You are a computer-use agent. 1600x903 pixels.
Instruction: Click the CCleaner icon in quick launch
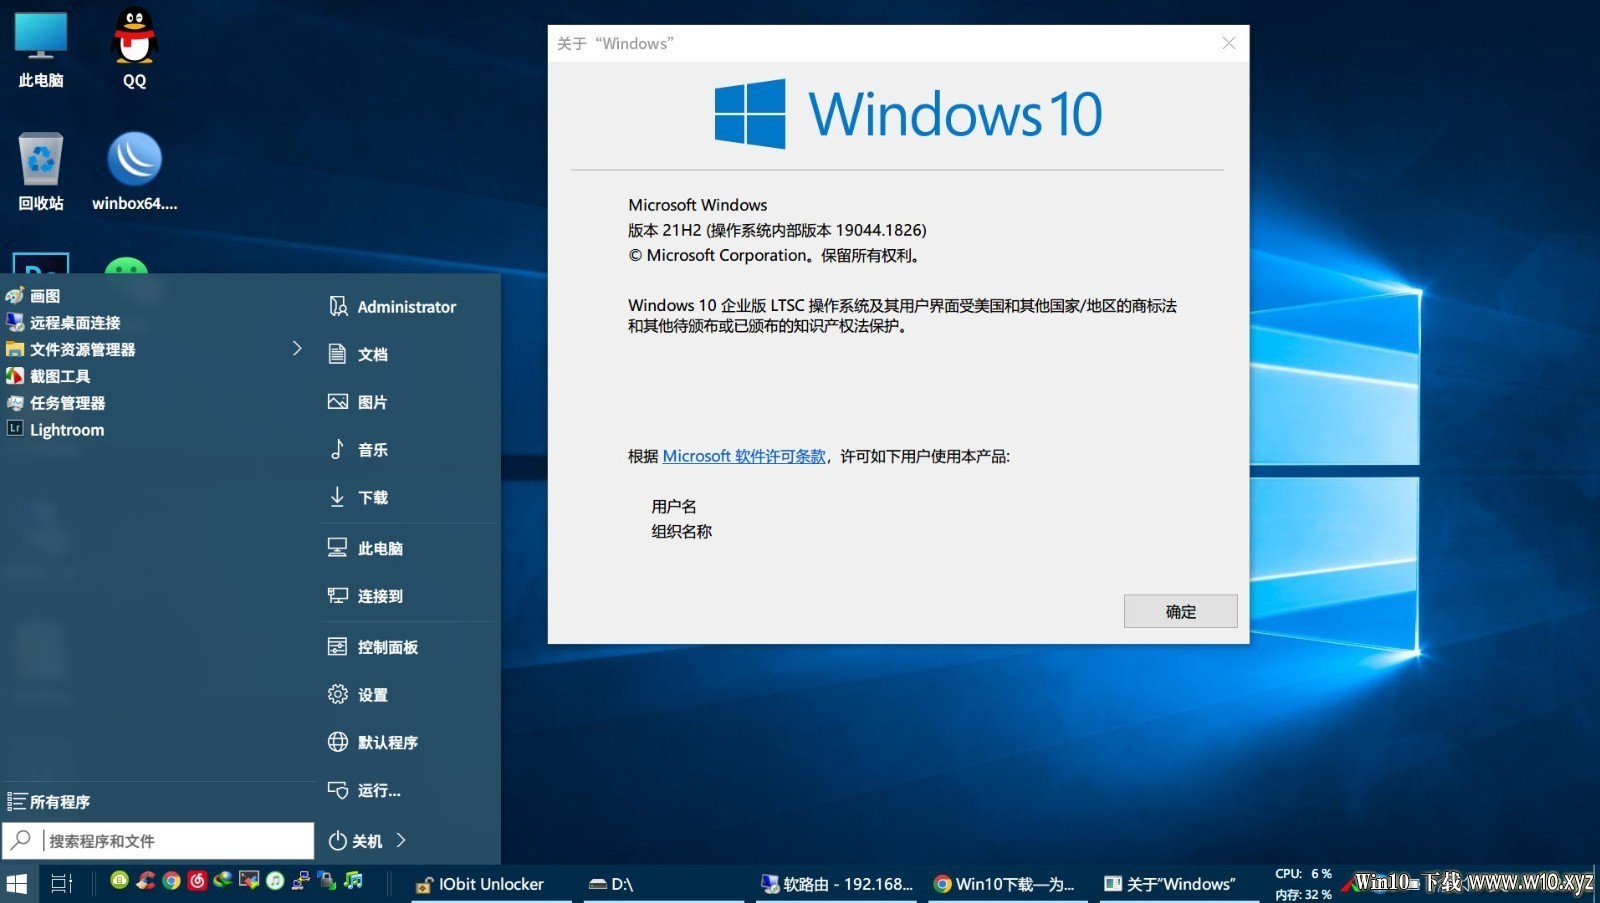[146, 881]
